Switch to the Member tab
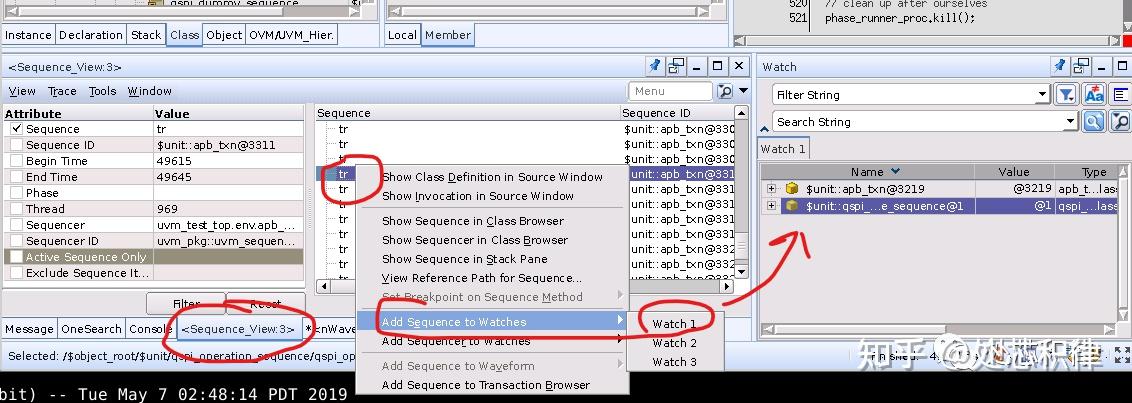The height and width of the screenshot is (403, 1132). click(x=448, y=35)
